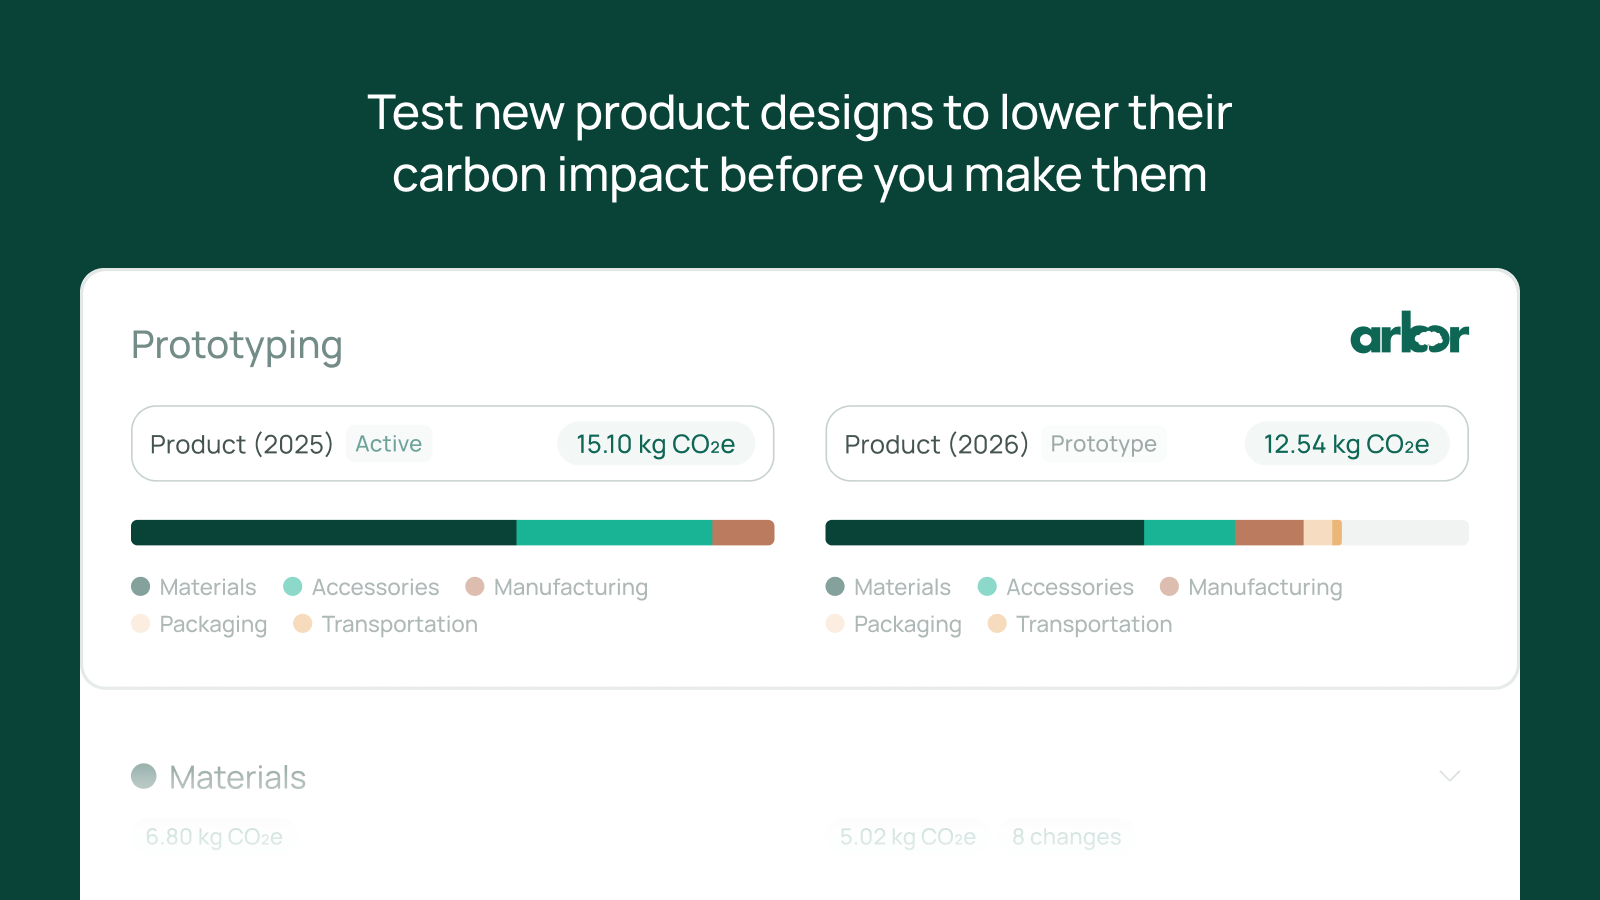The height and width of the screenshot is (900, 1600).
Task: Open the Product (2026) selector field
Action: 1147,443
